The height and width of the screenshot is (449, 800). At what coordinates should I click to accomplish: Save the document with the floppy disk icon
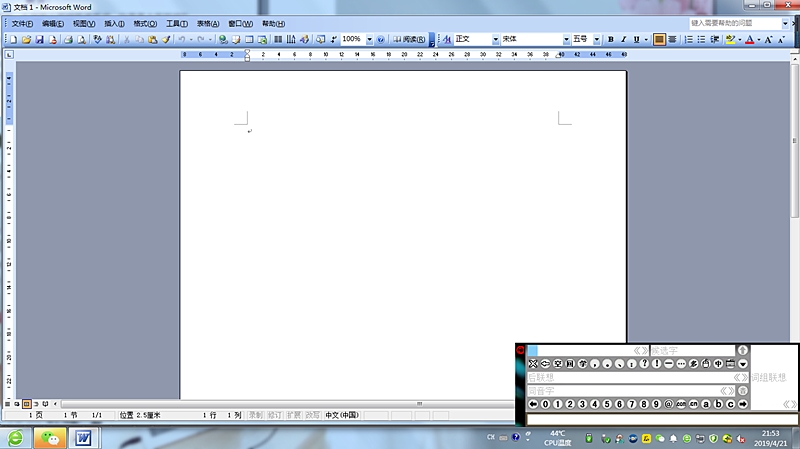[39, 40]
